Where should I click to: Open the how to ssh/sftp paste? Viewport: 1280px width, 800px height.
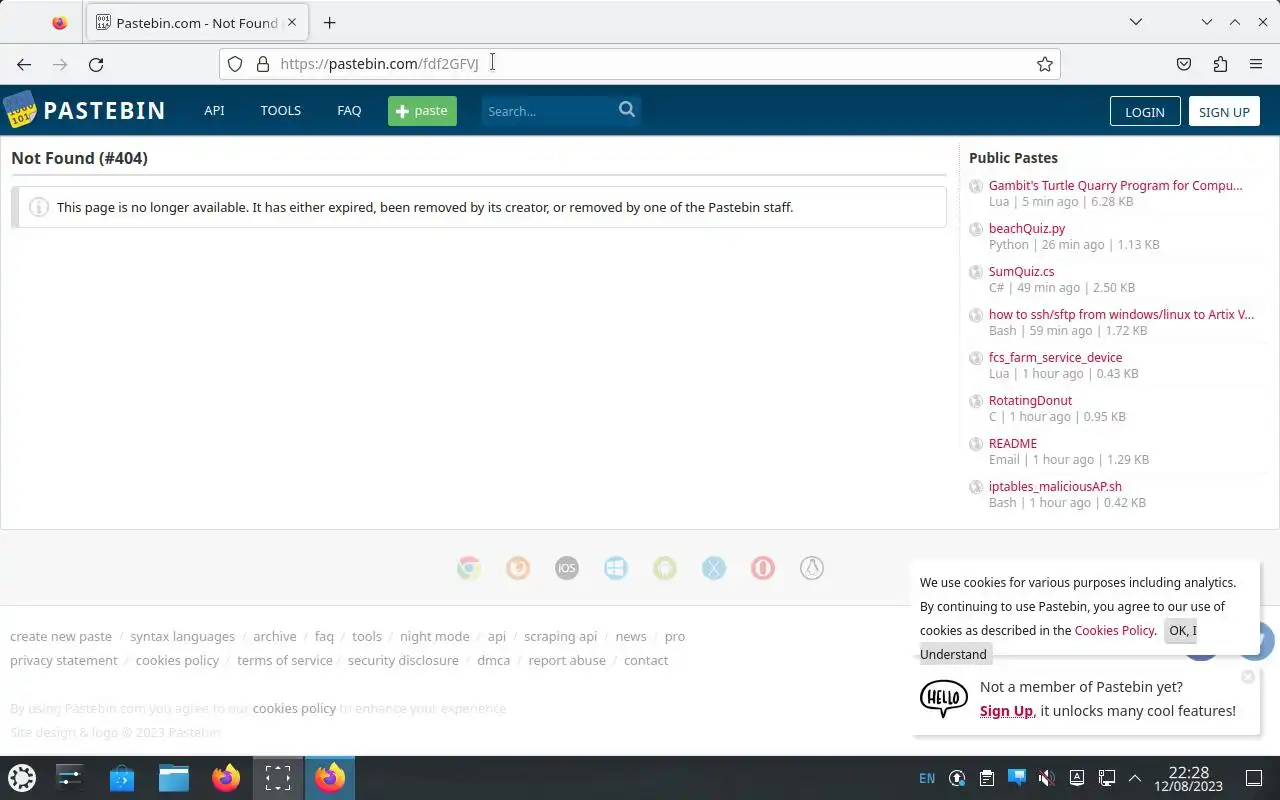tap(1121, 314)
